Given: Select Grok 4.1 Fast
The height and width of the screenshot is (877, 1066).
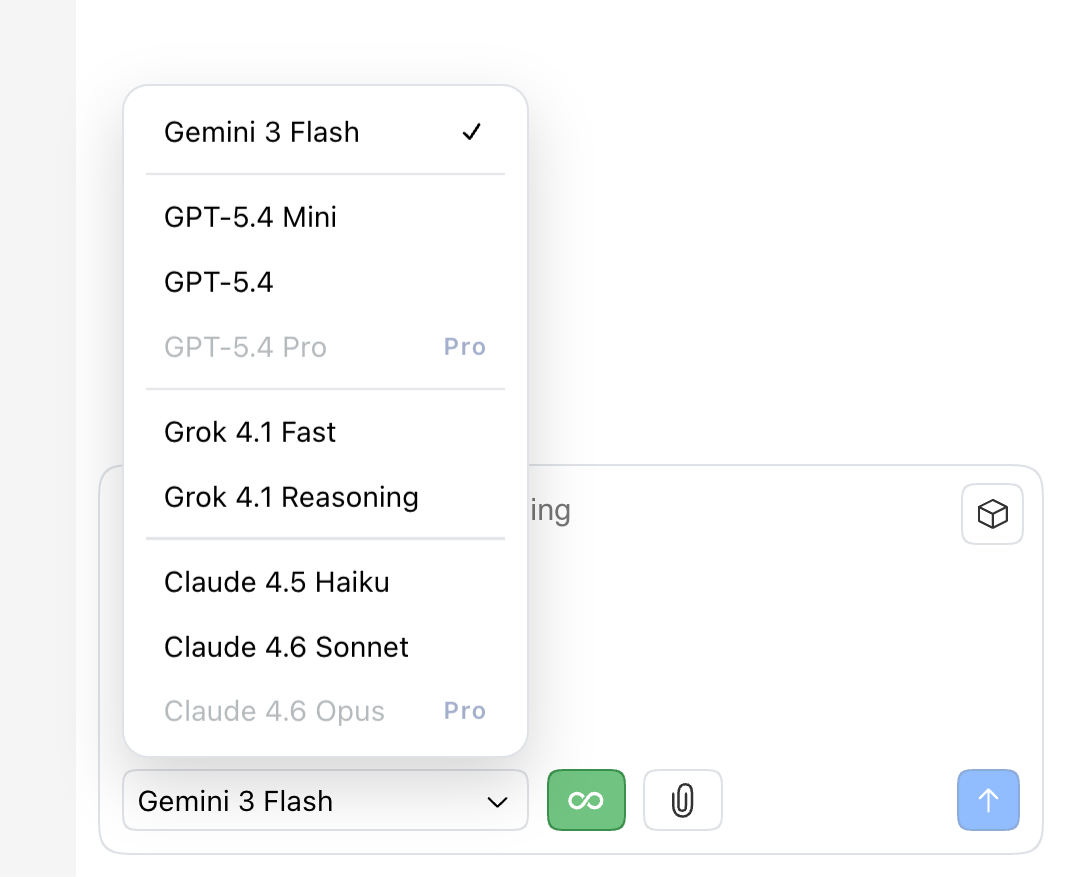Looking at the screenshot, I should pos(250,432).
